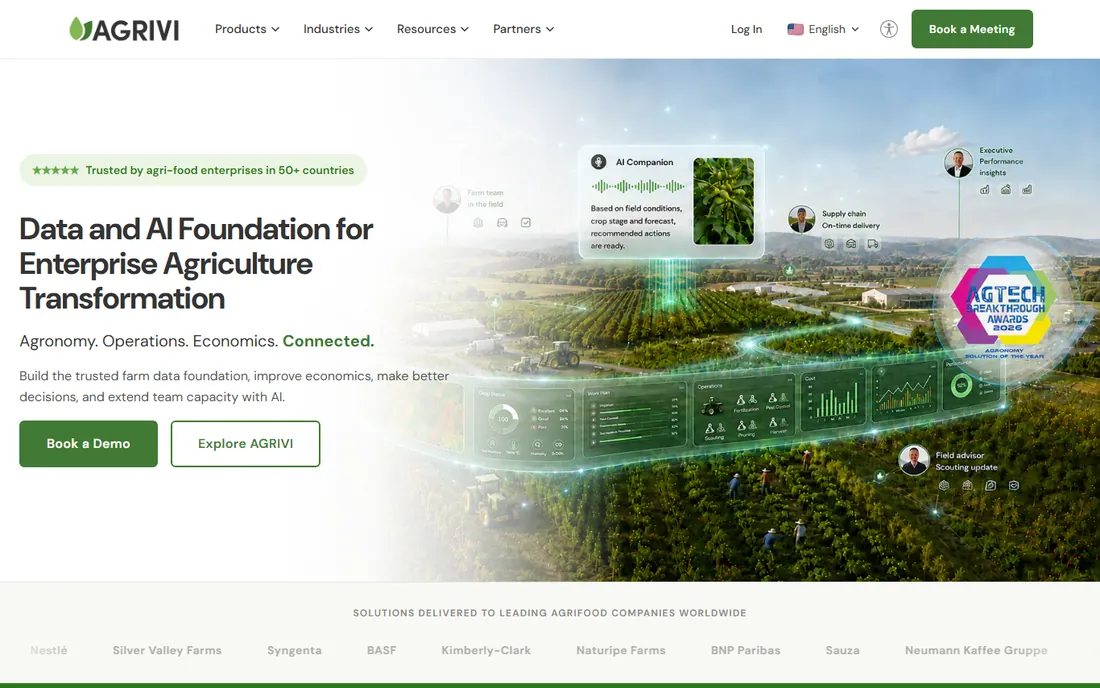Click the Neumann Kaffee Gruppe name
Image resolution: width=1100 pixels, height=688 pixels.
coord(976,650)
